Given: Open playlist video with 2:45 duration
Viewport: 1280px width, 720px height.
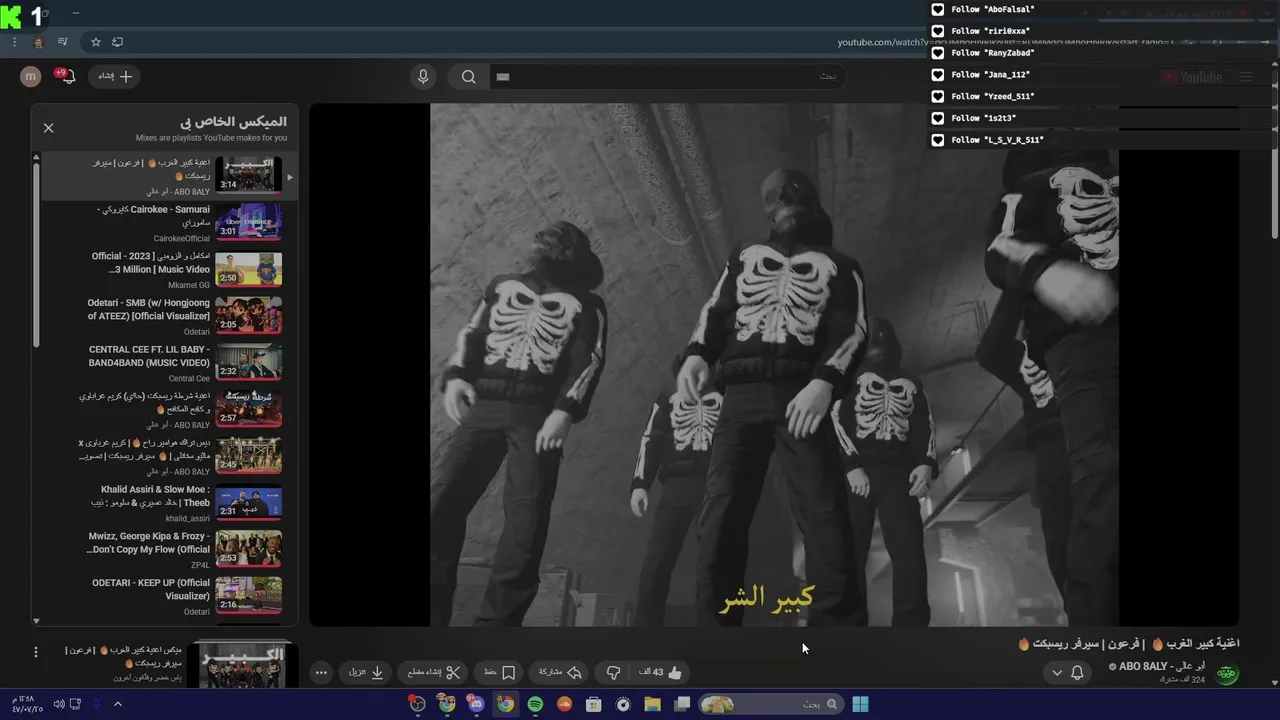Looking at the screenshot, I should click(x=248, y=455).
